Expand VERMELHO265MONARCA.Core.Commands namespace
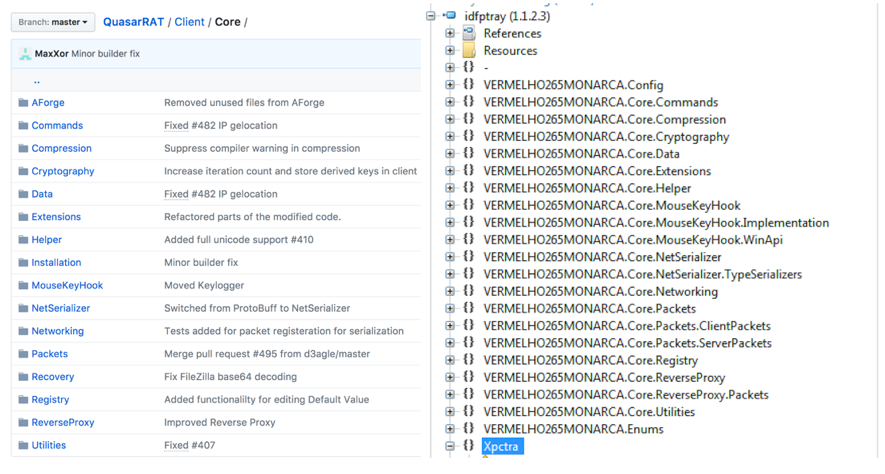Screen dimensions: 885x474 click(449, 102)
